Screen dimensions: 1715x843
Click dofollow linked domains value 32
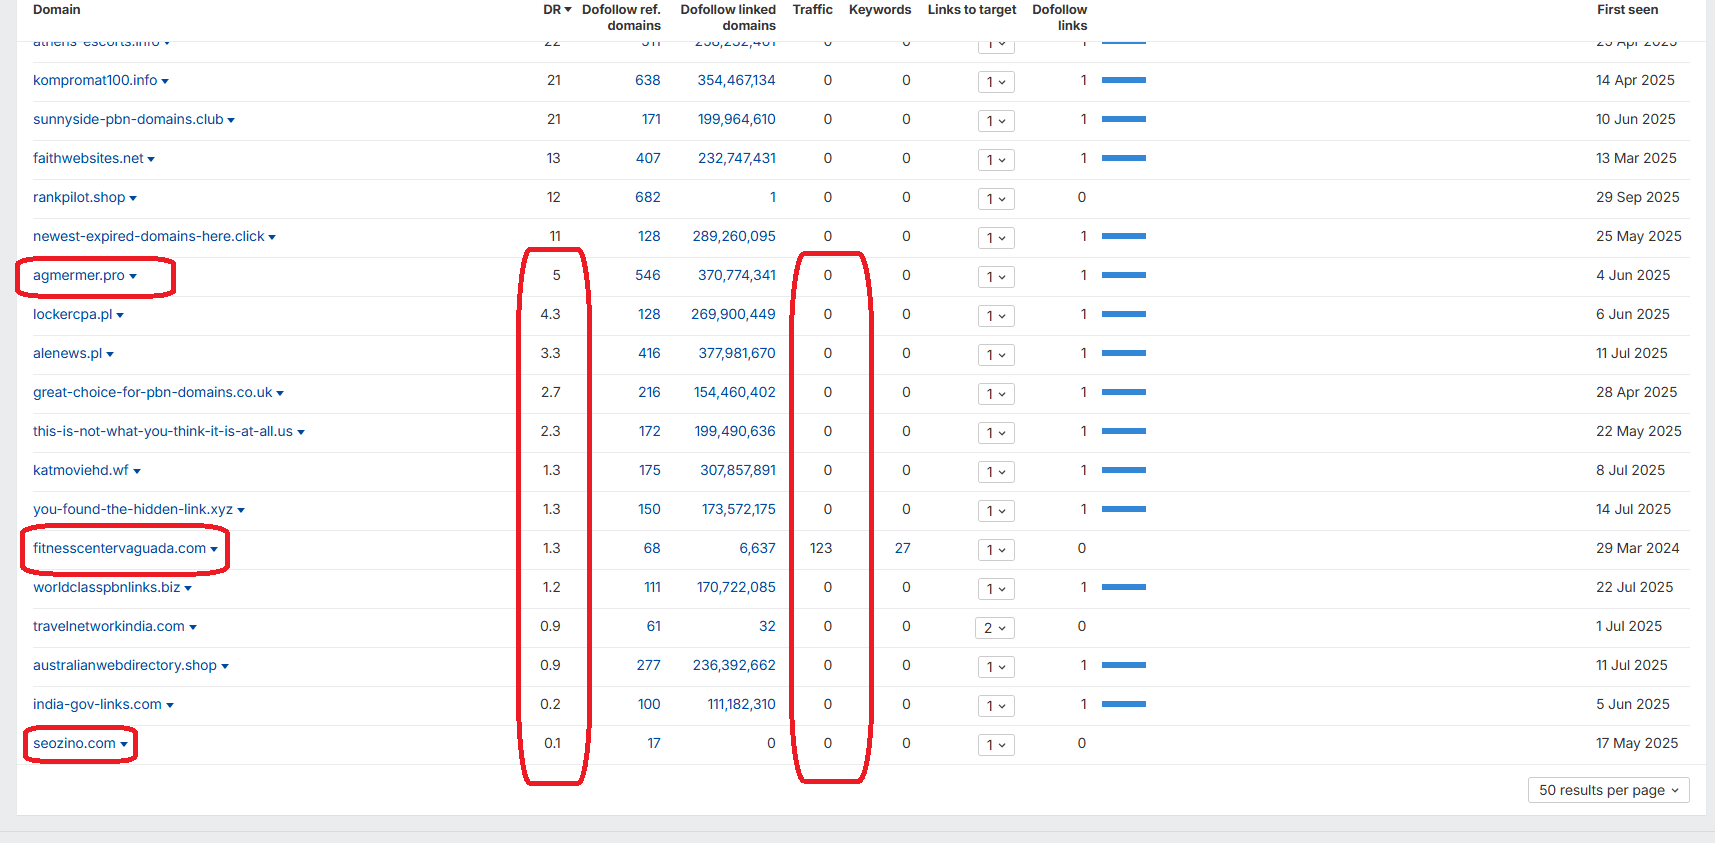click(767, 626)
